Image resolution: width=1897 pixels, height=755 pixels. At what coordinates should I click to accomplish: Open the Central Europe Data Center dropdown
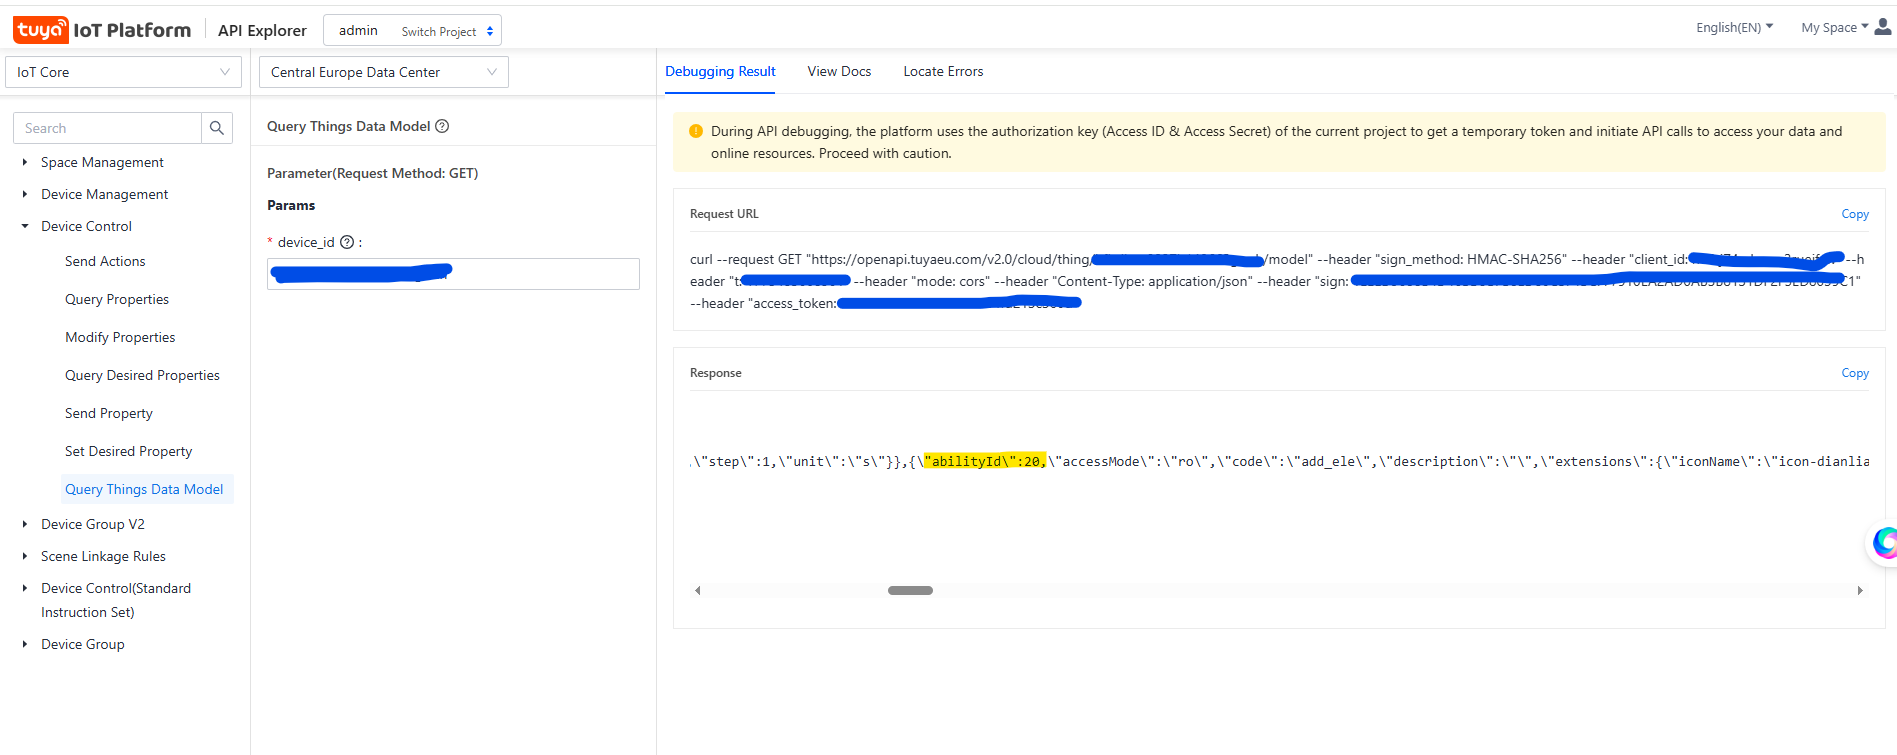383,72
